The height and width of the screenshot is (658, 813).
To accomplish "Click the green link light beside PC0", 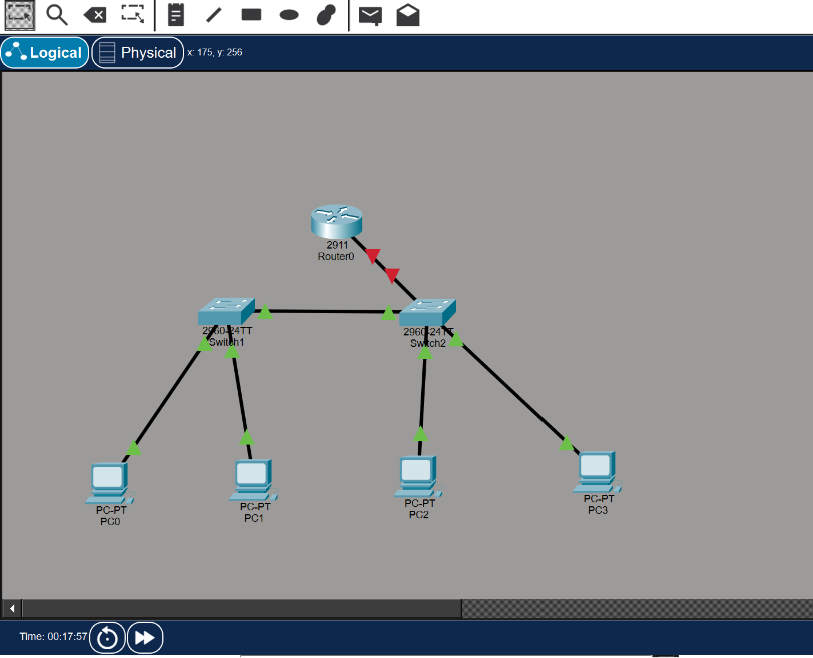I will [133, 447].
